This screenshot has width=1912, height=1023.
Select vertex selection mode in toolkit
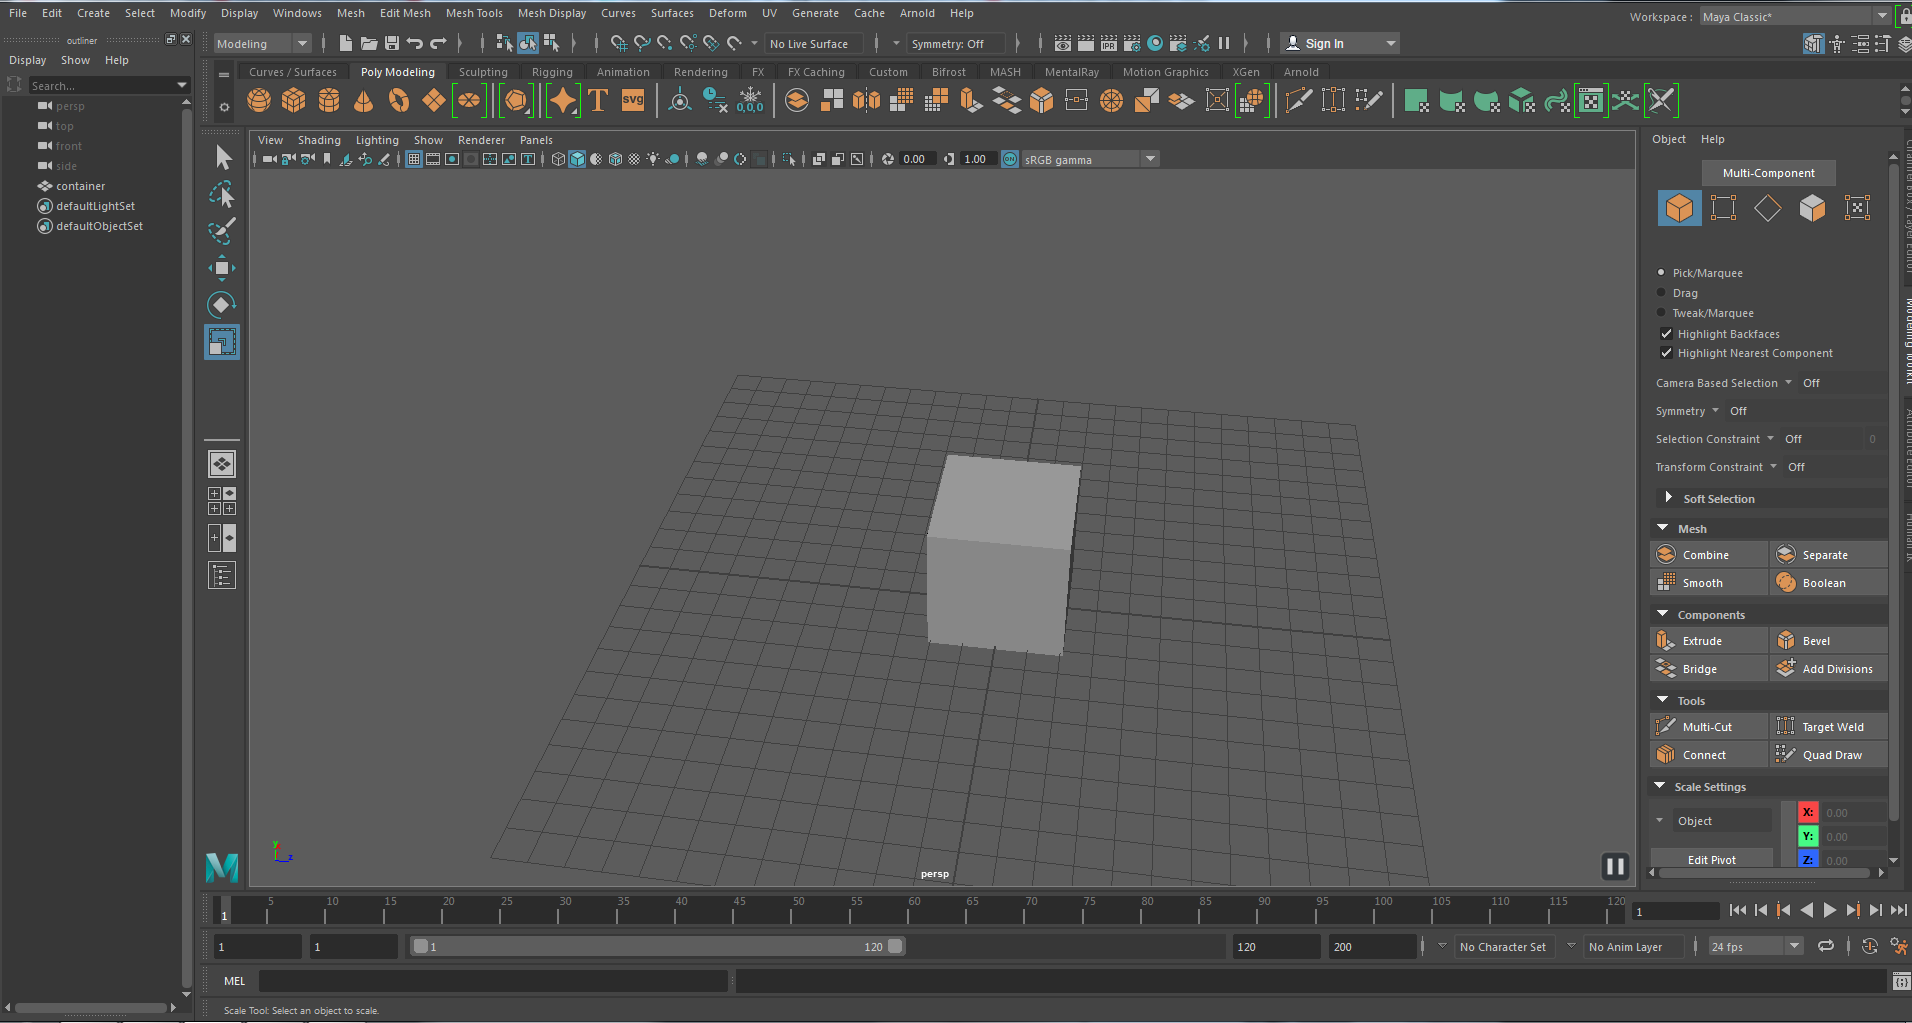point(1723,208)
